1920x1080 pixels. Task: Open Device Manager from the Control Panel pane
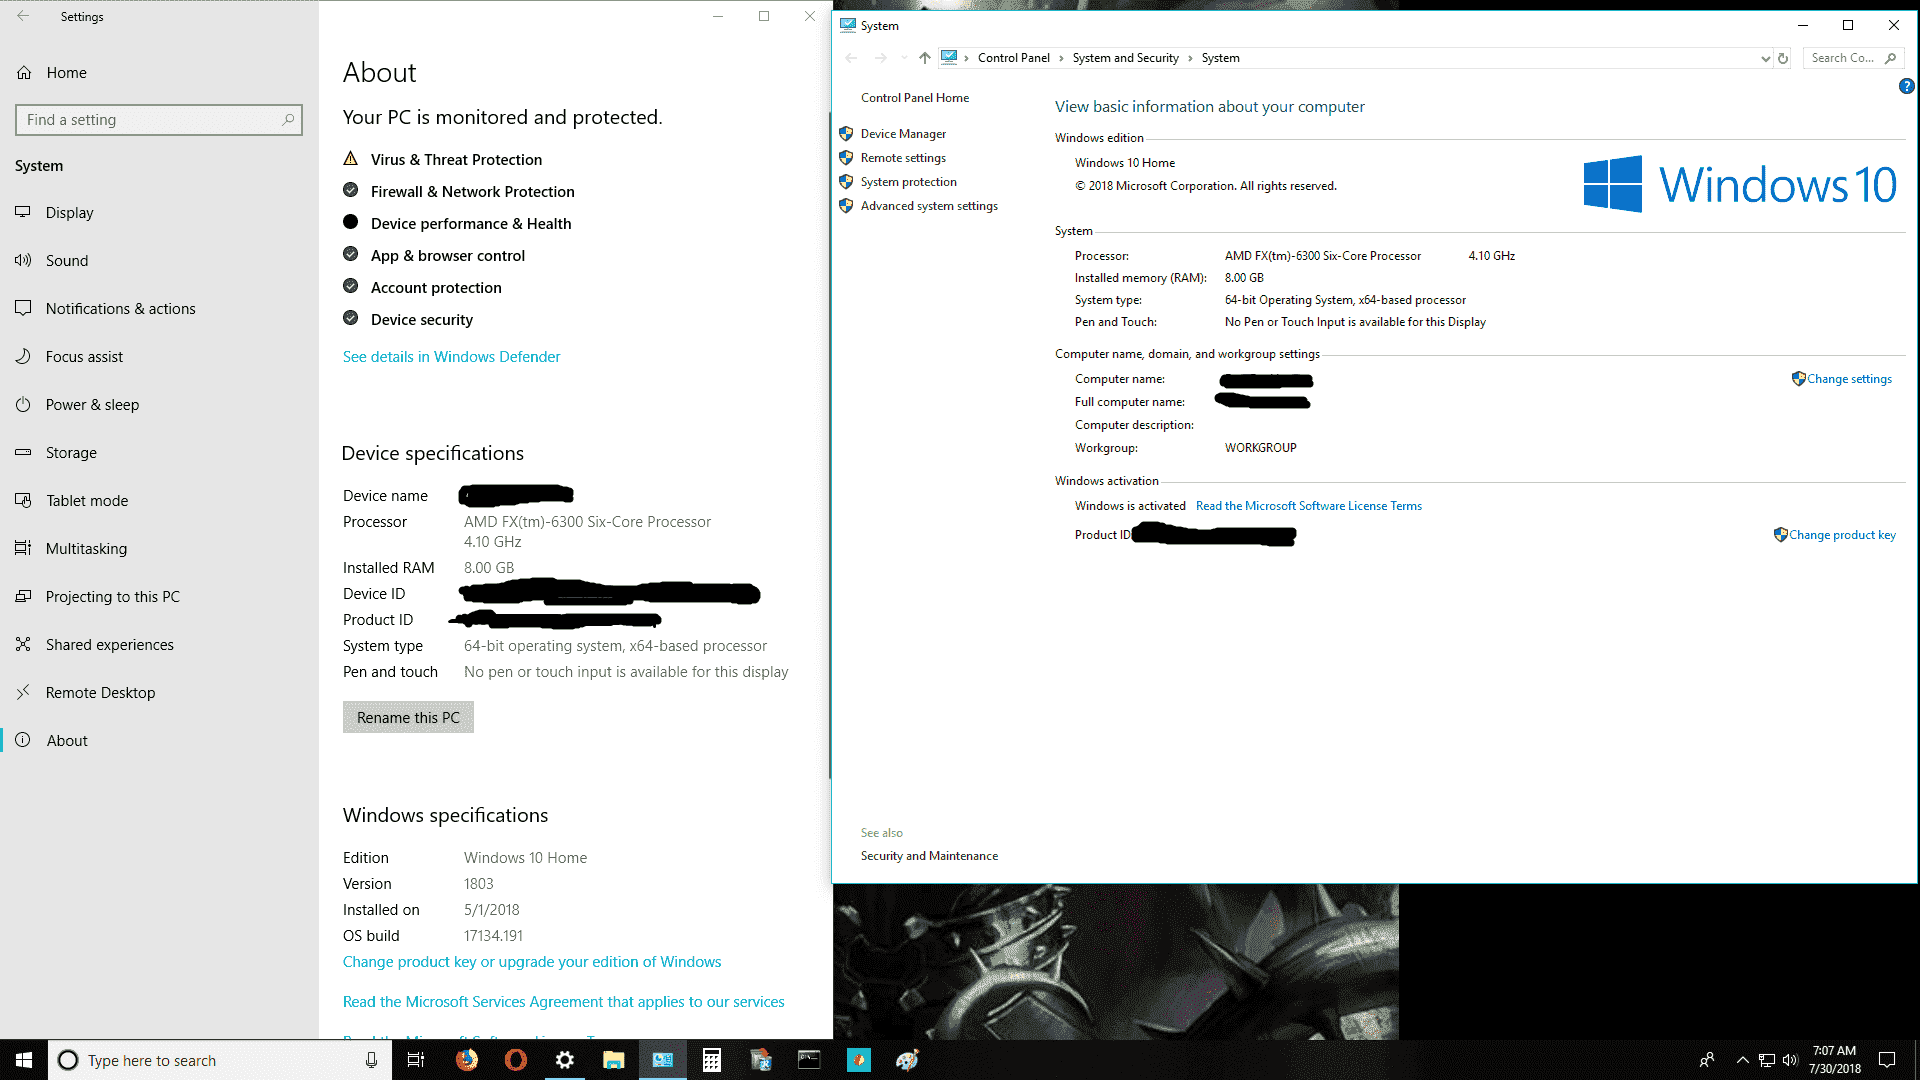[902, 133]
